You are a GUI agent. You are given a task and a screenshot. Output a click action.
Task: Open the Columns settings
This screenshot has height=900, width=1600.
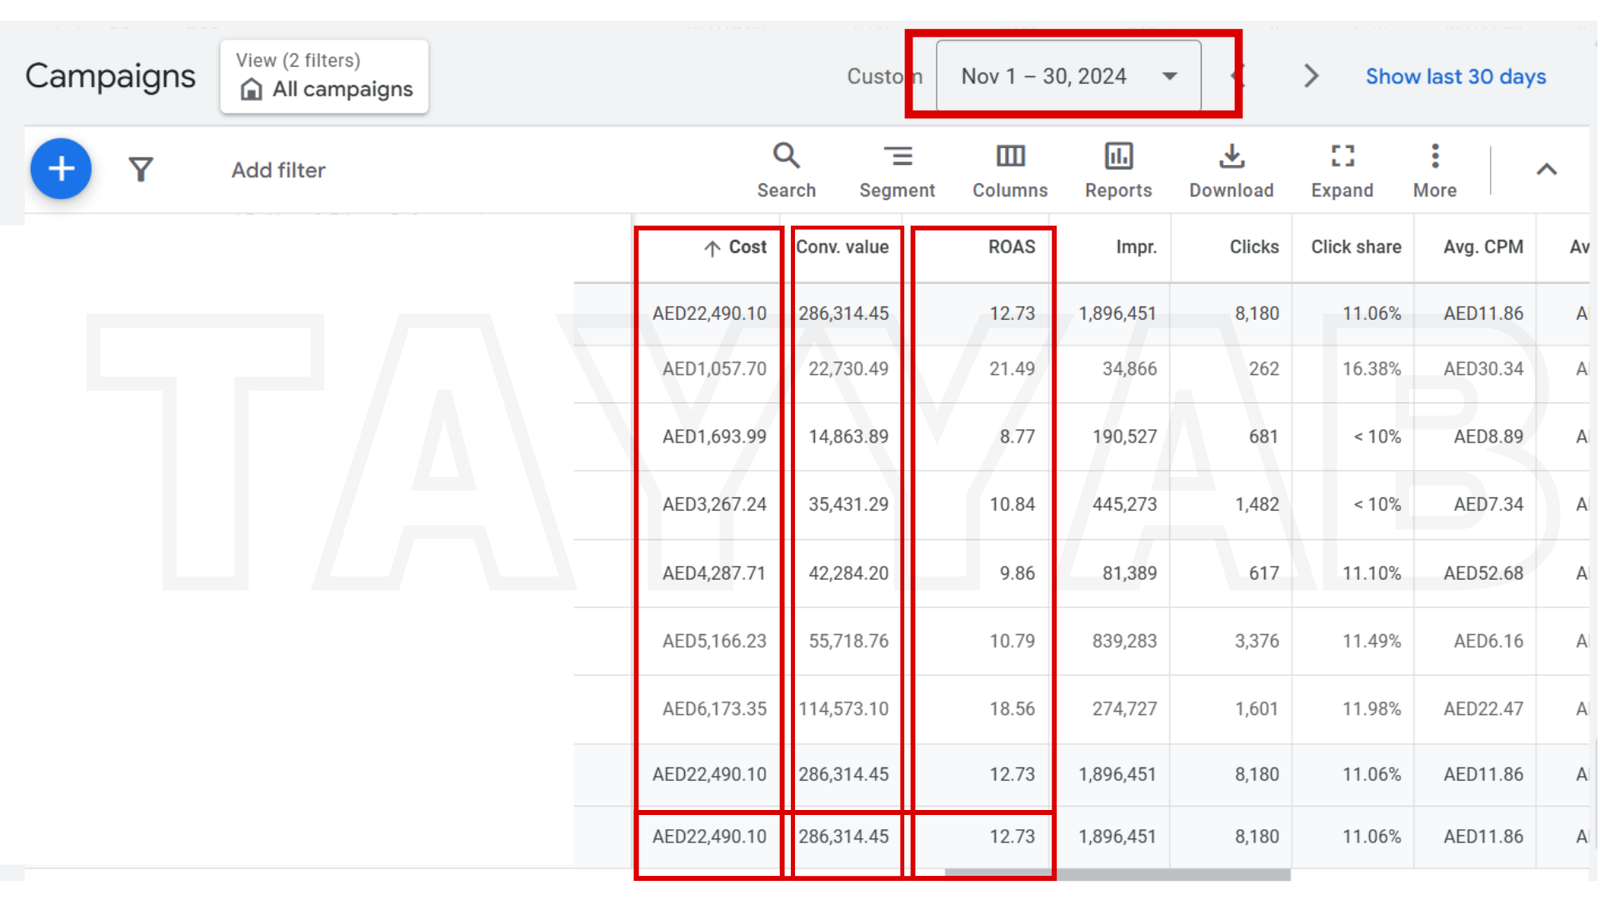tap(1010, 170)
